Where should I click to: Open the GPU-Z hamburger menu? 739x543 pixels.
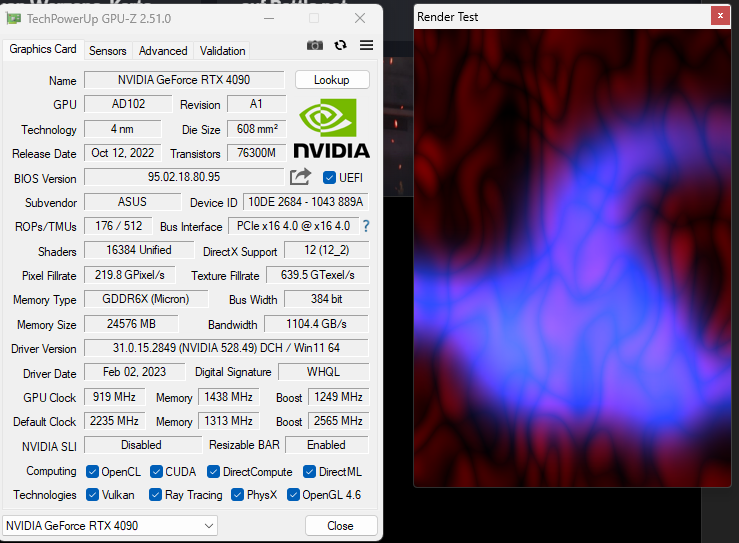(x=366, y=45)
